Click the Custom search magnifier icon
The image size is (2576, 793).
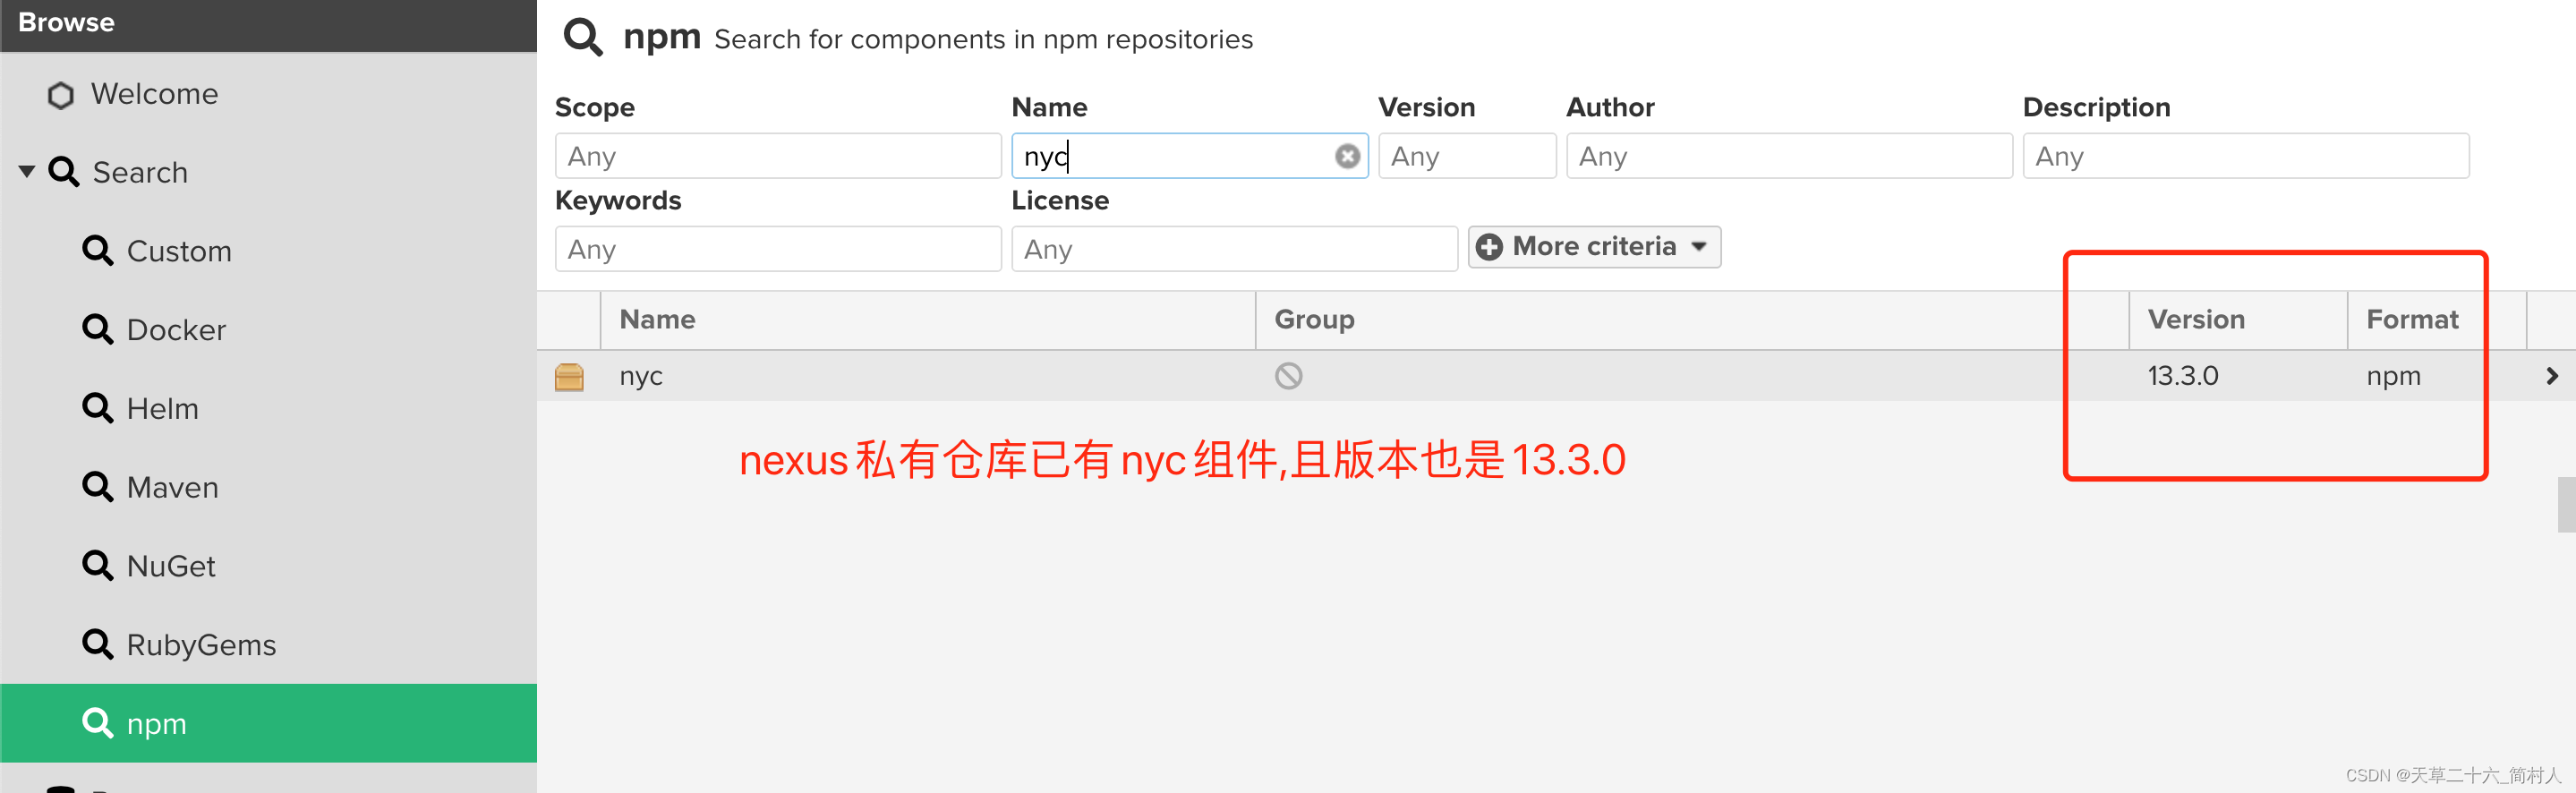98,250
